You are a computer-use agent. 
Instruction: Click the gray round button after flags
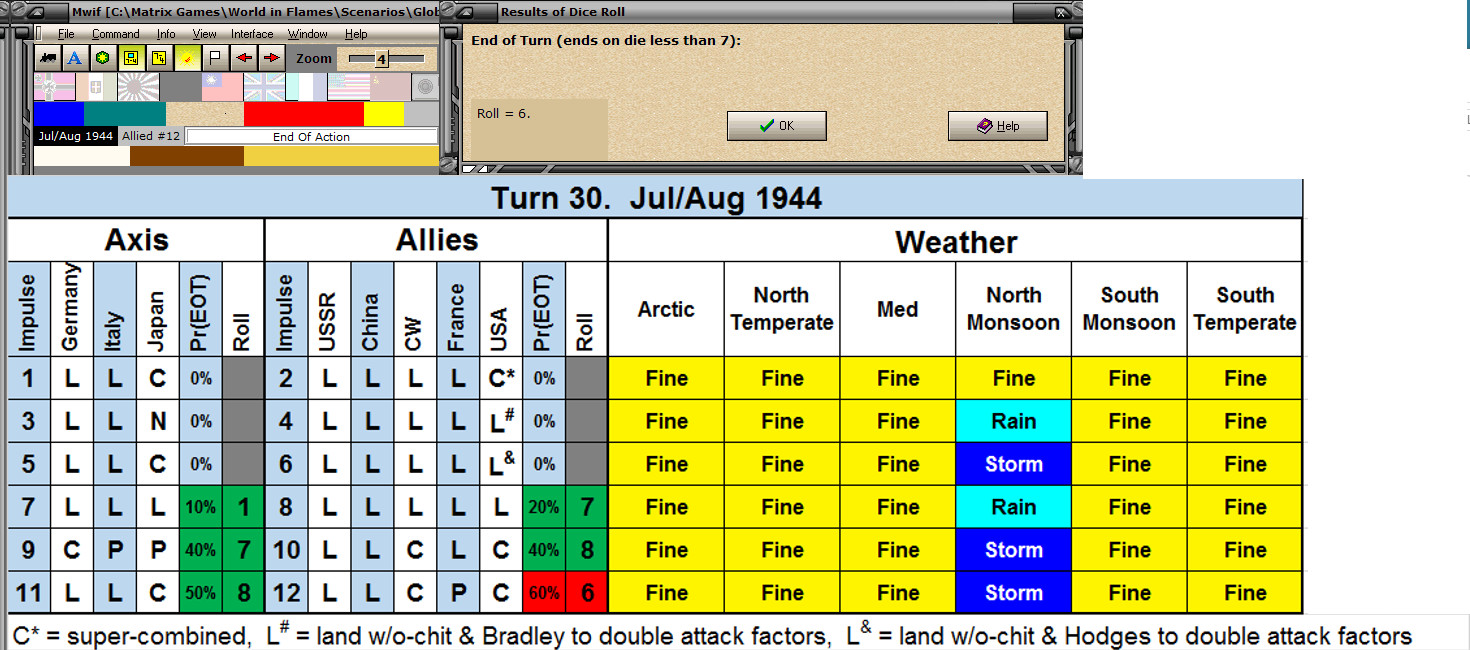(425, 87)
